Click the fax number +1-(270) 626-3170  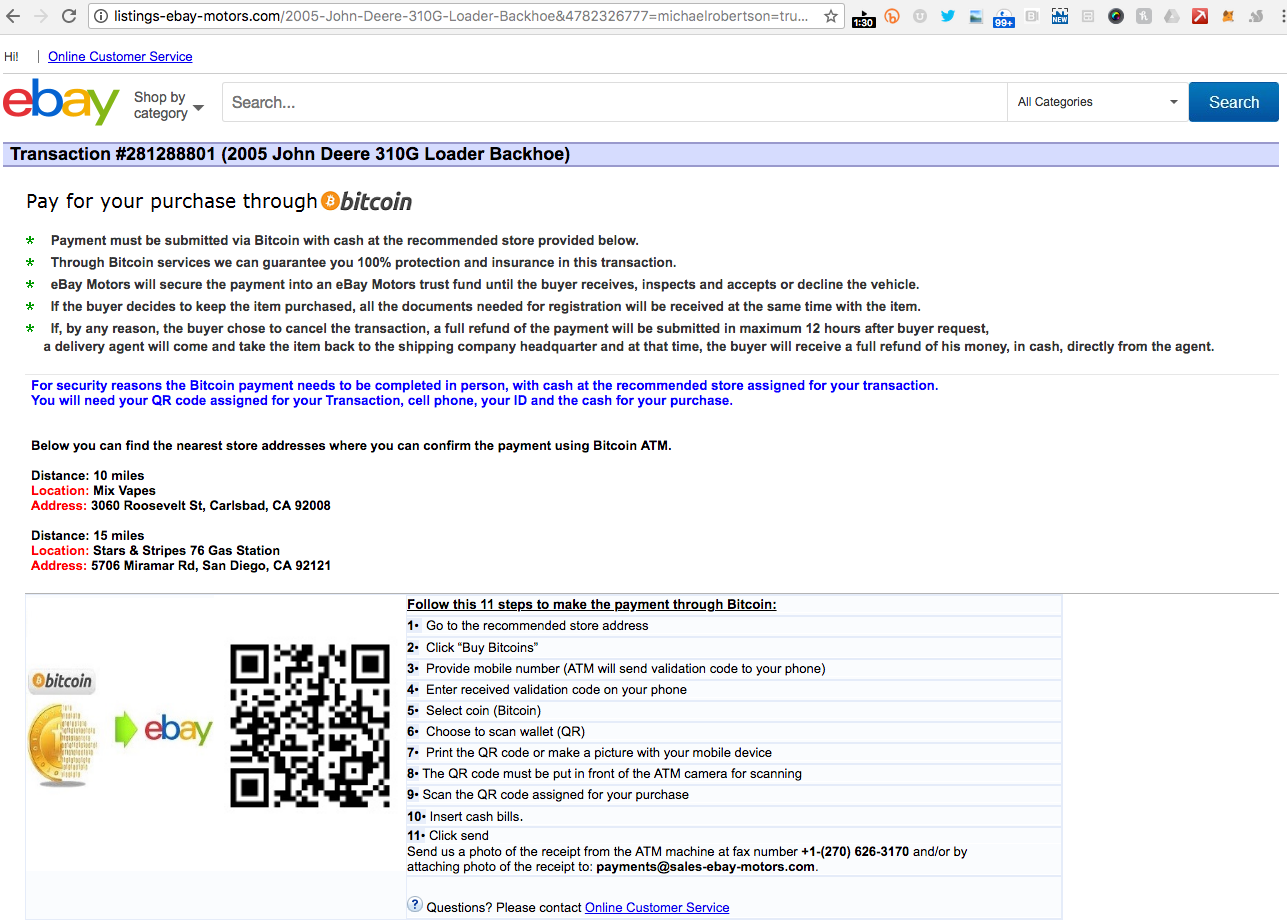coord(855,852)
